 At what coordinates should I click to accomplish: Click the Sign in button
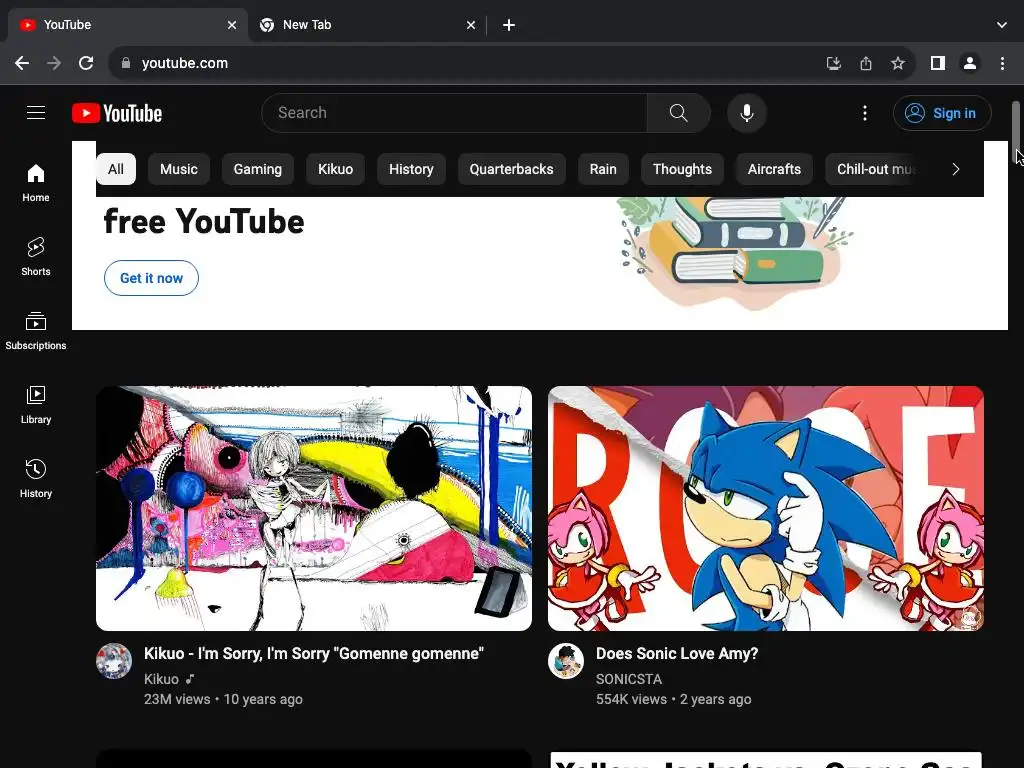942,113
